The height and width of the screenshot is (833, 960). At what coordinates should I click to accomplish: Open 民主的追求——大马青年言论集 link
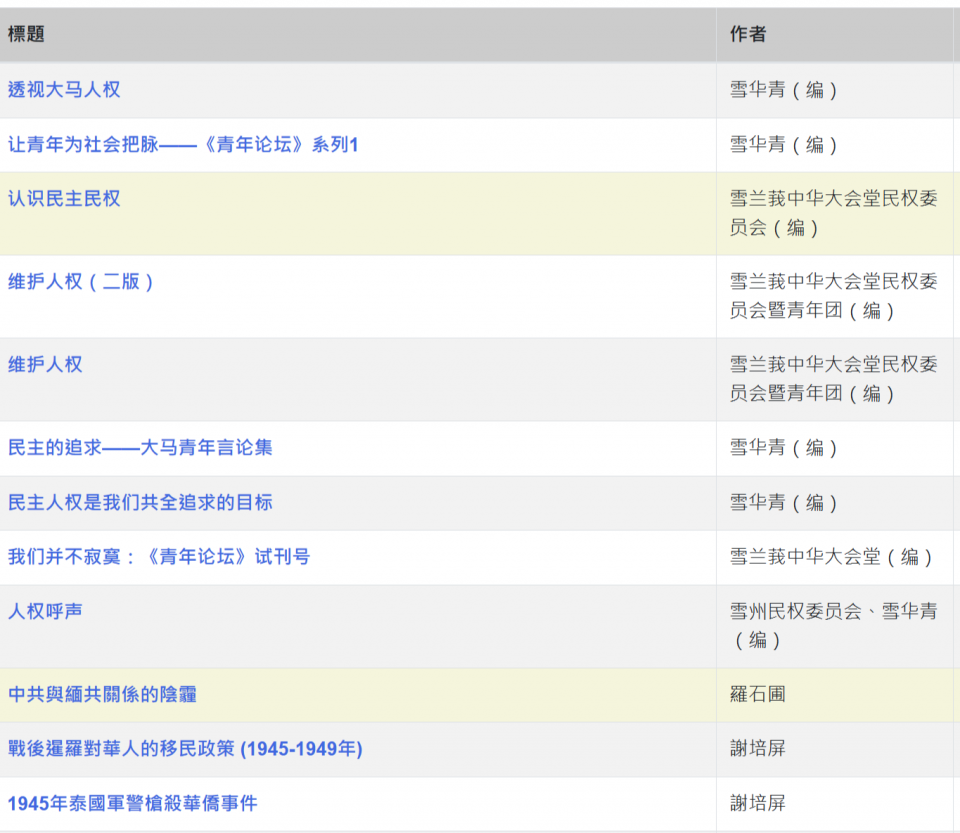click(x=140, y=447)
